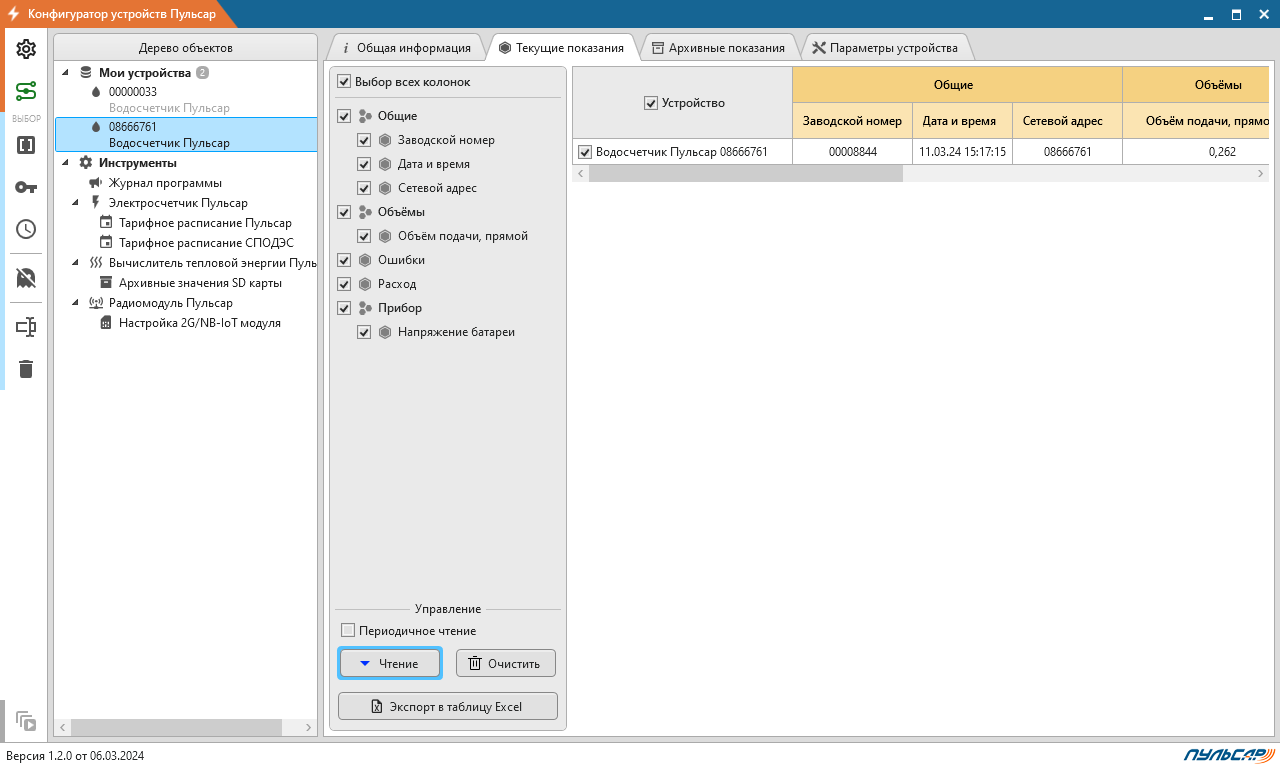
Task: Toggle Напряжение батареи checkbox
Action: tap(365, 332)
